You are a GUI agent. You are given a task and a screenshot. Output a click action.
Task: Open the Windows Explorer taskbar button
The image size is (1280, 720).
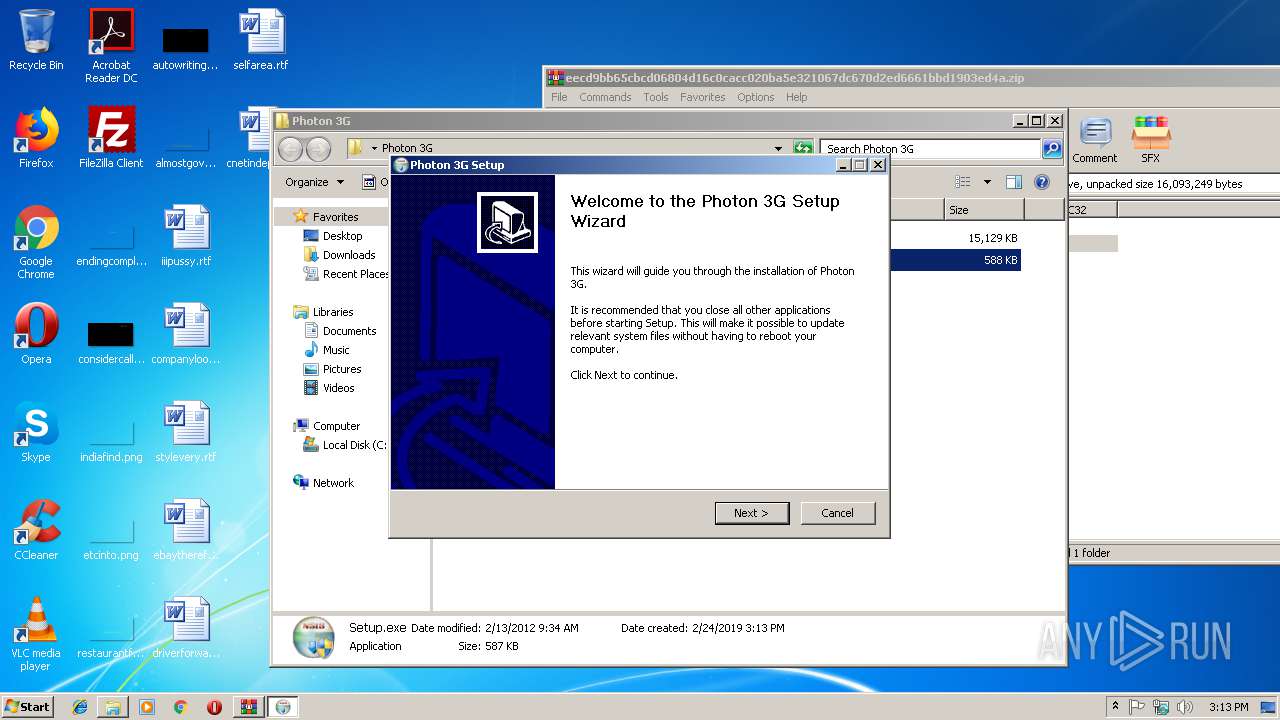click(x=113, y=707)
